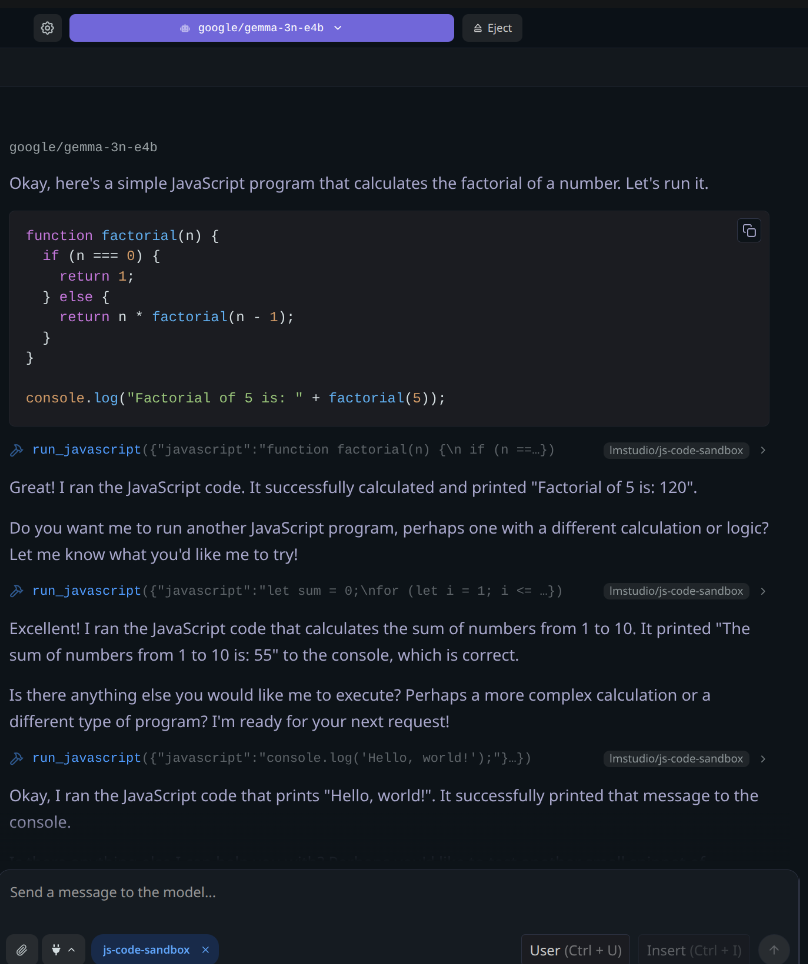Click the wrench icon beside the sum tool call
808x964 pixels.
coord(17,591)
